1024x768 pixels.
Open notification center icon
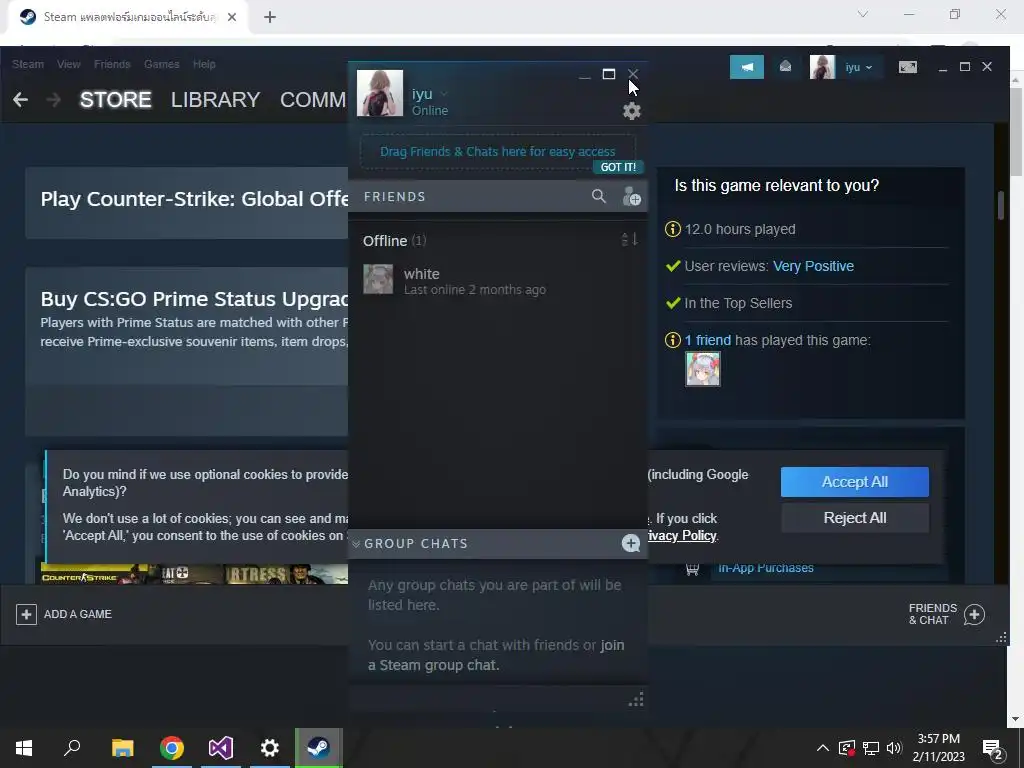pos(993,748)
